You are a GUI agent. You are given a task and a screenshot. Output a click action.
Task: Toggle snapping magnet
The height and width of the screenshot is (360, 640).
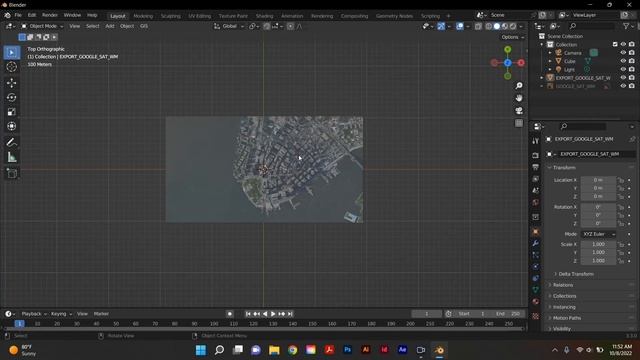pos(266,26)
